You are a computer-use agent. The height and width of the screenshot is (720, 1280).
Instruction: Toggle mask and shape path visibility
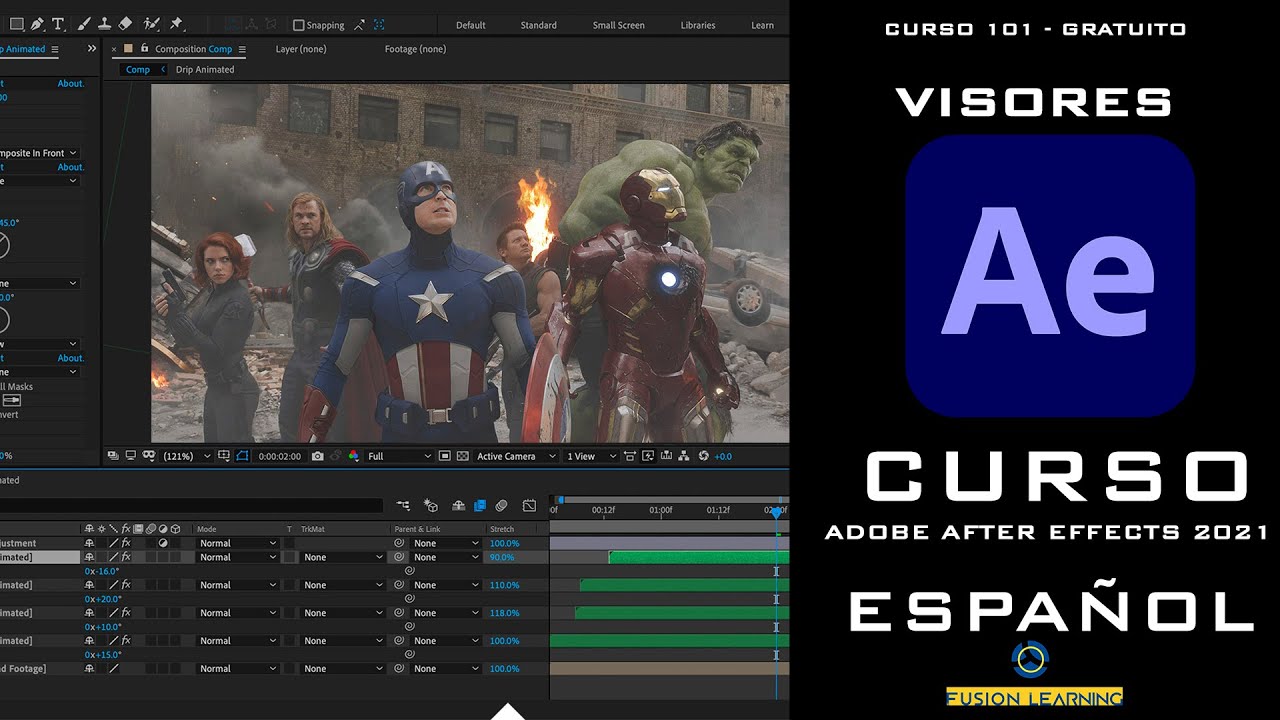pyautogui.click(x=242, y=456)
